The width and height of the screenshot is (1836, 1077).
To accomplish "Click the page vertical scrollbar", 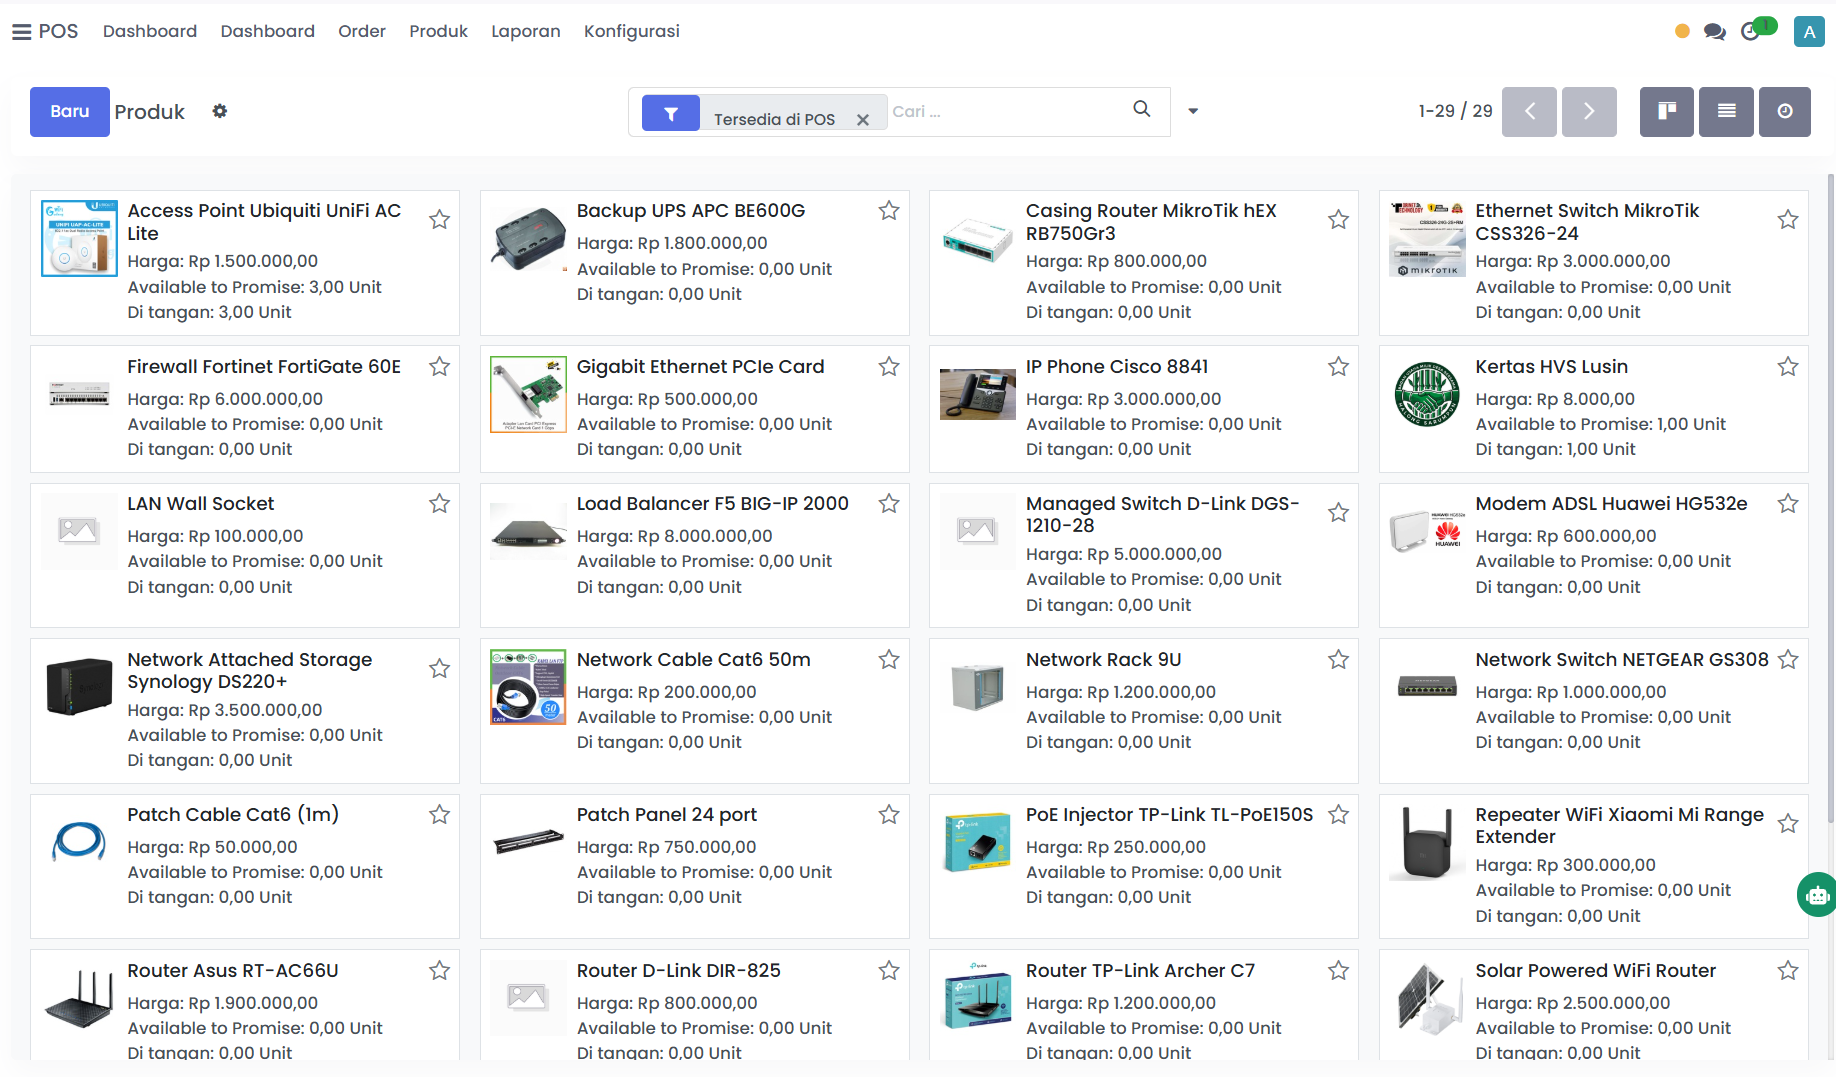I will 1831,500.
